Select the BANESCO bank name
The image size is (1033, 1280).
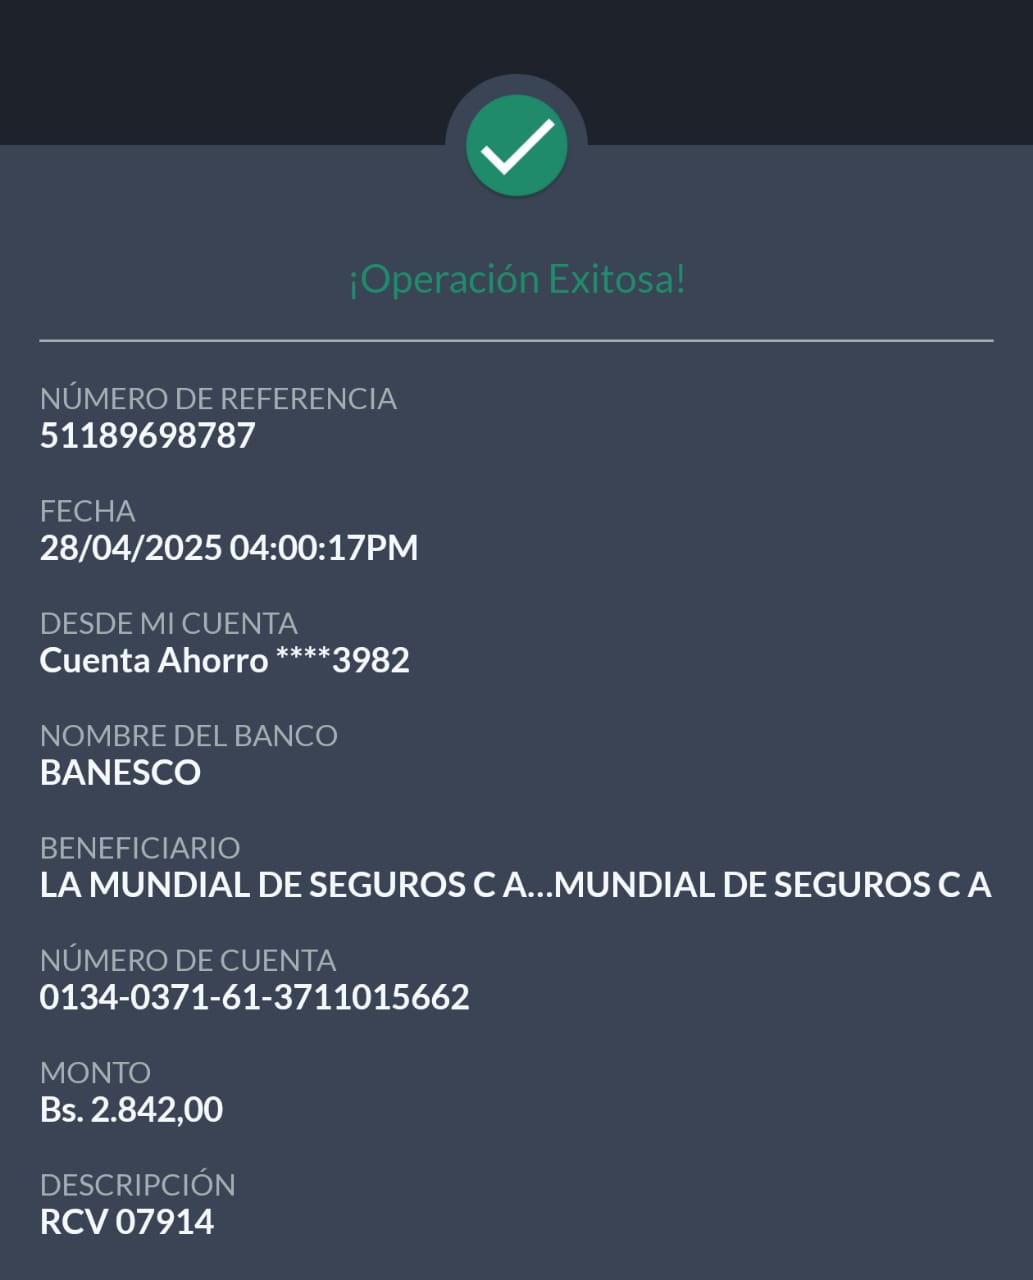click(120, 773)
